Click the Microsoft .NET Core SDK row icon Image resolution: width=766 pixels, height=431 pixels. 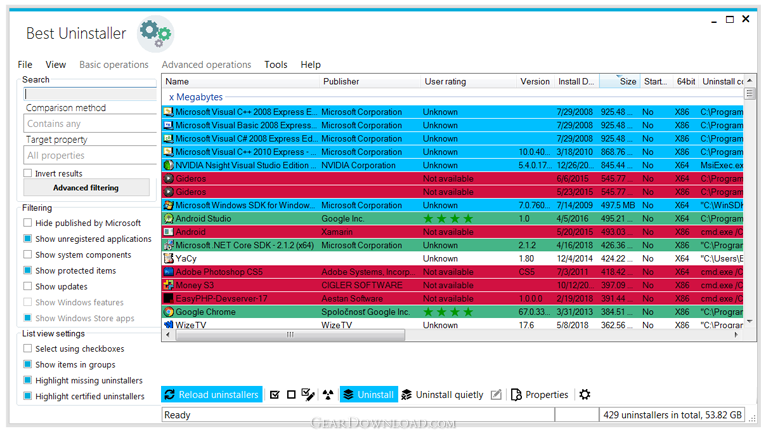pos(169,245)
